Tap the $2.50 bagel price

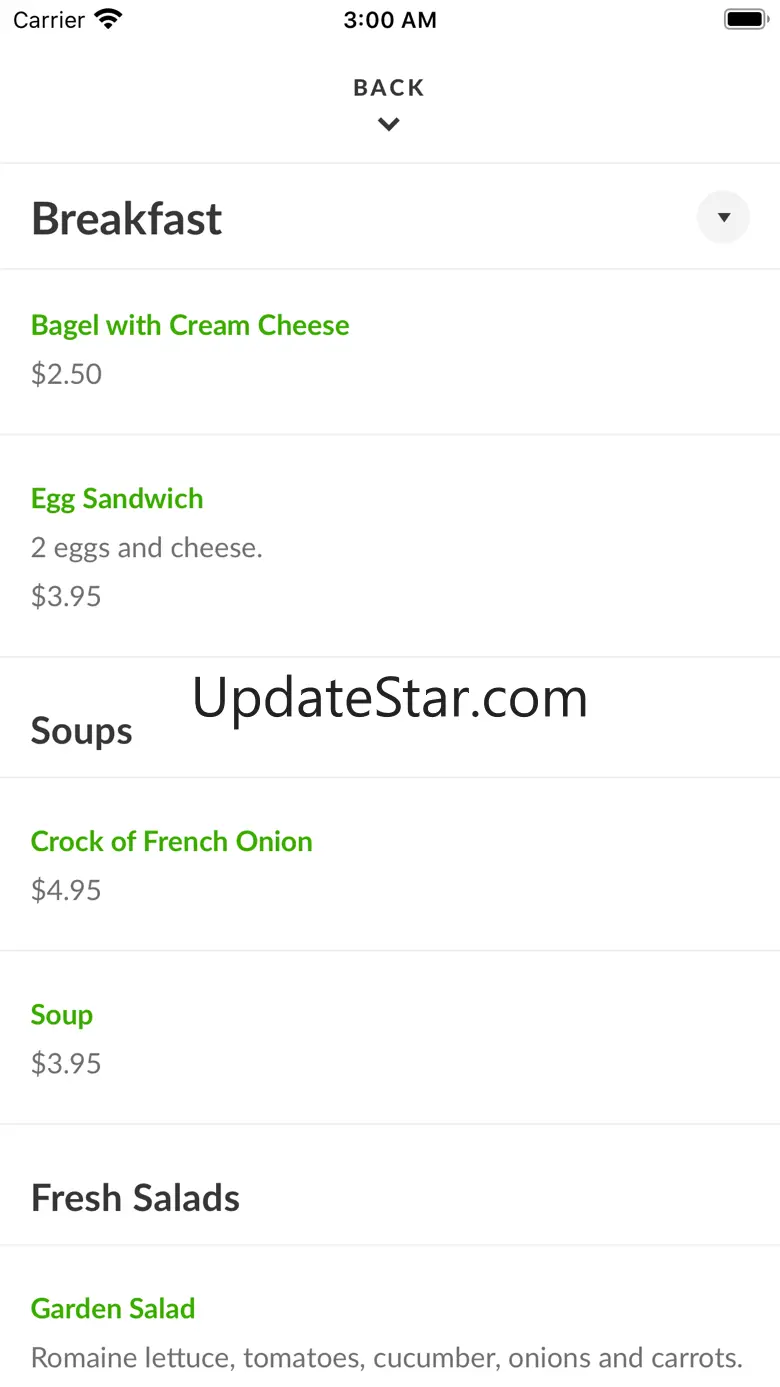pyautogui.click(x=66, y=374)
